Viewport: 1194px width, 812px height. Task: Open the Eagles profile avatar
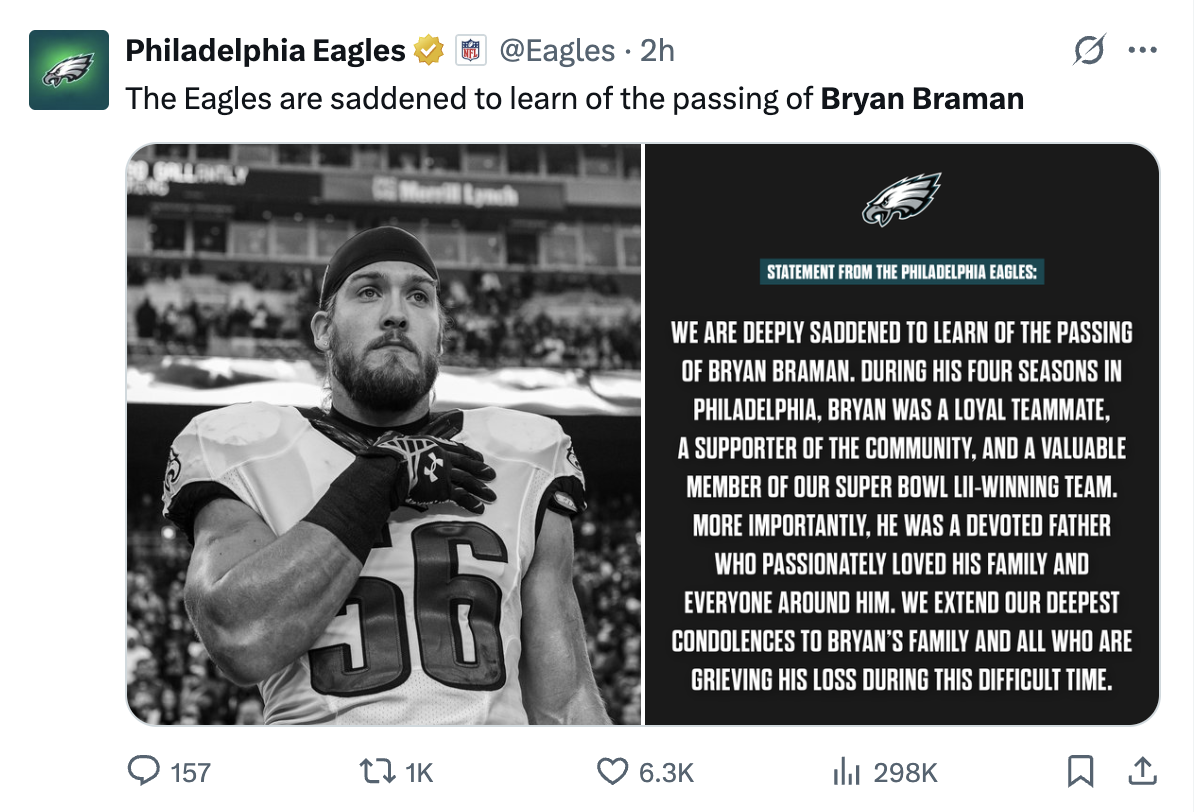coord(68,69)
